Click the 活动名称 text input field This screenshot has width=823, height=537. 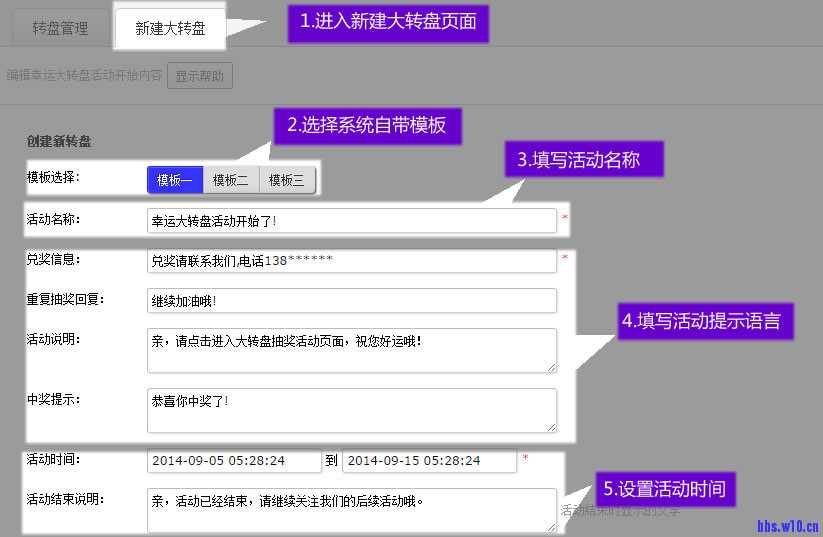pyautogui.click(x=351, y=220)
